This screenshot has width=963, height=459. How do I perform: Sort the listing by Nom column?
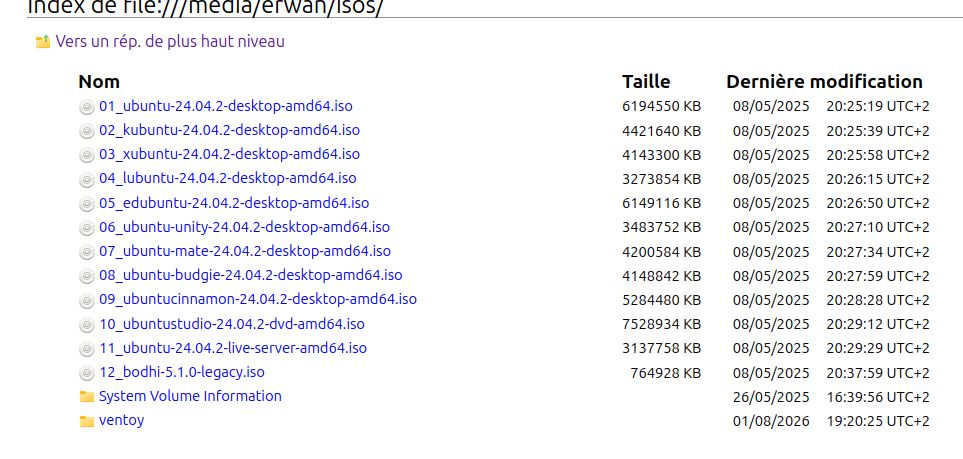(99, 82)
